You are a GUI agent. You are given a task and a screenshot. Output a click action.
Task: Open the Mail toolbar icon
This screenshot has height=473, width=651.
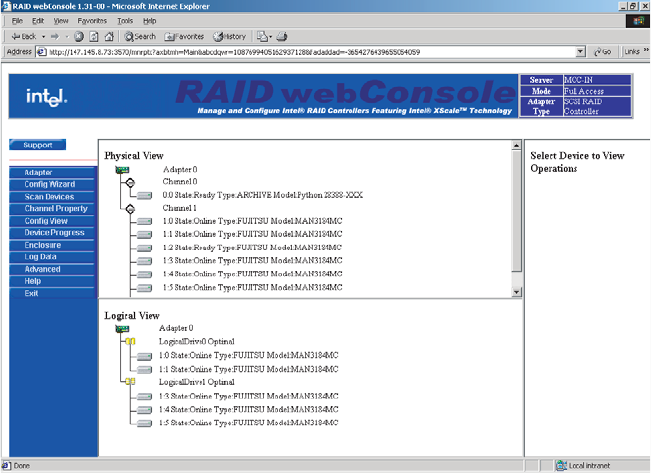click(262, 37)
